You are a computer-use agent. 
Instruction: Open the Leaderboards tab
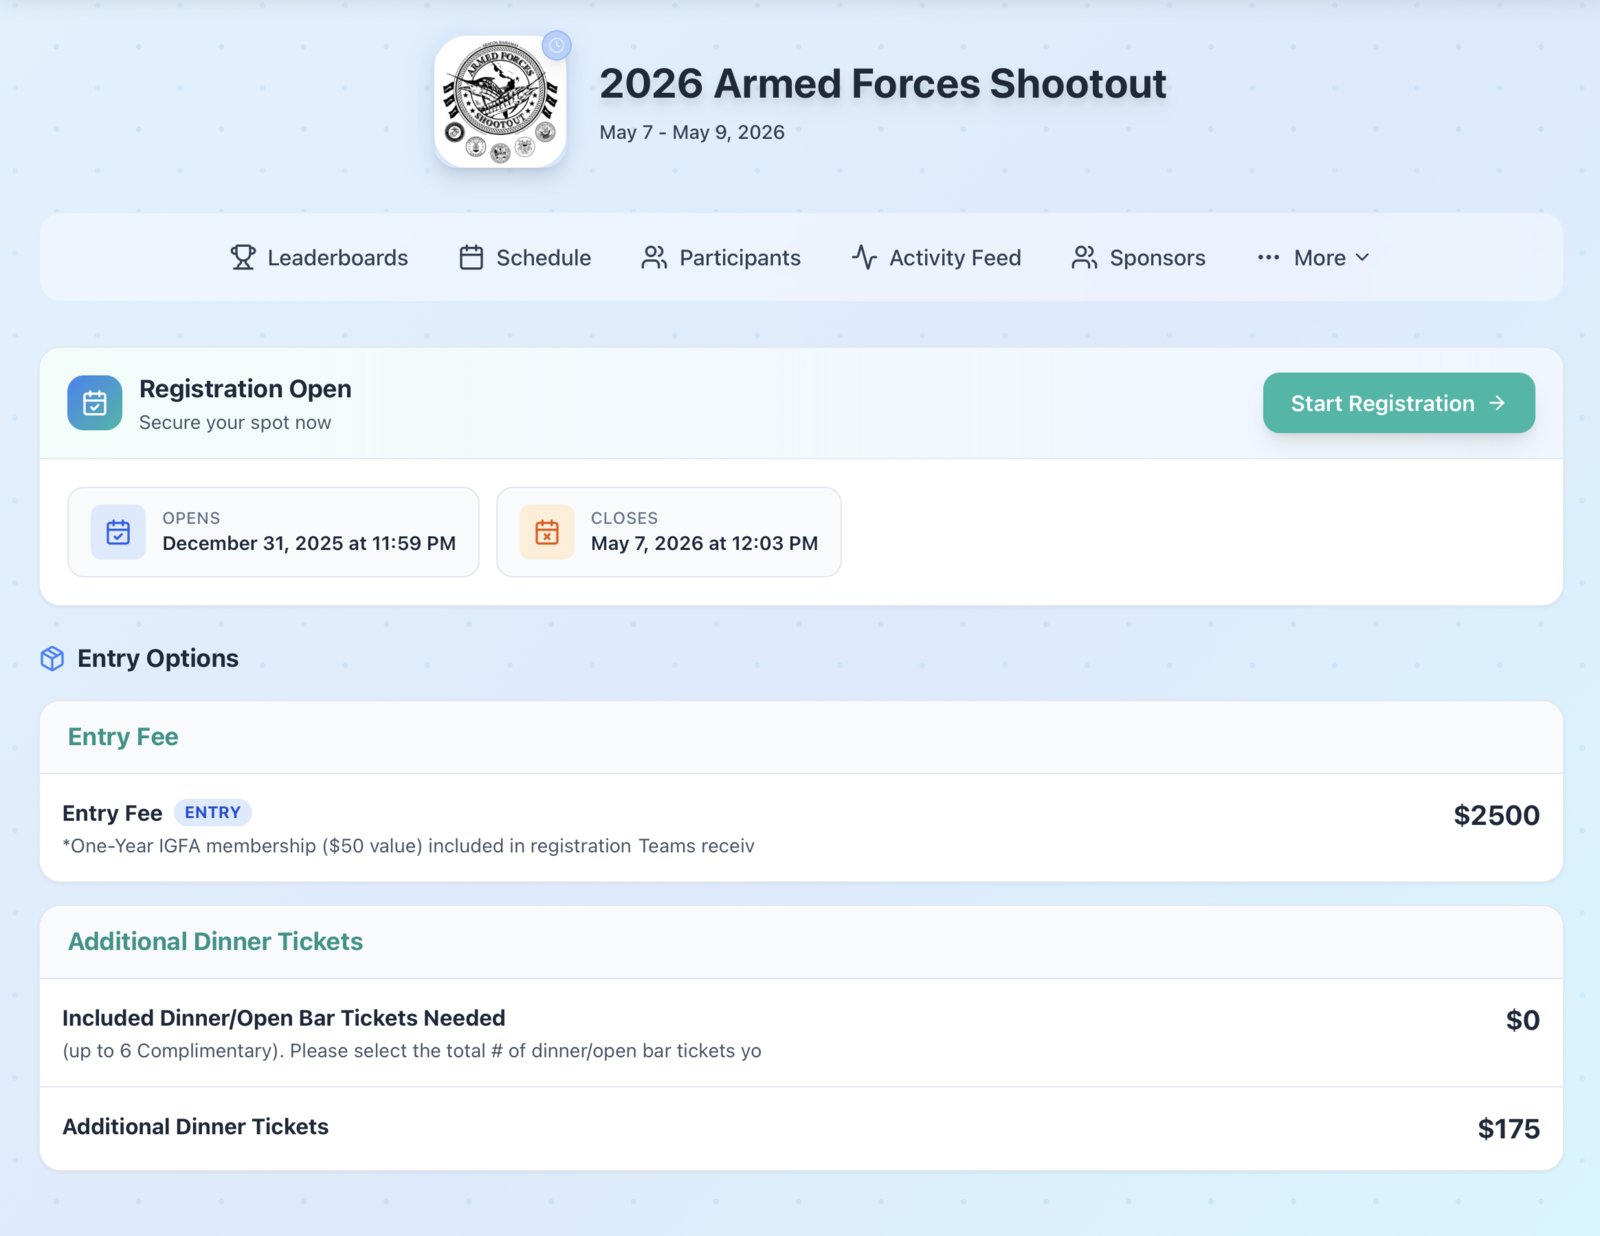[337, 258]
